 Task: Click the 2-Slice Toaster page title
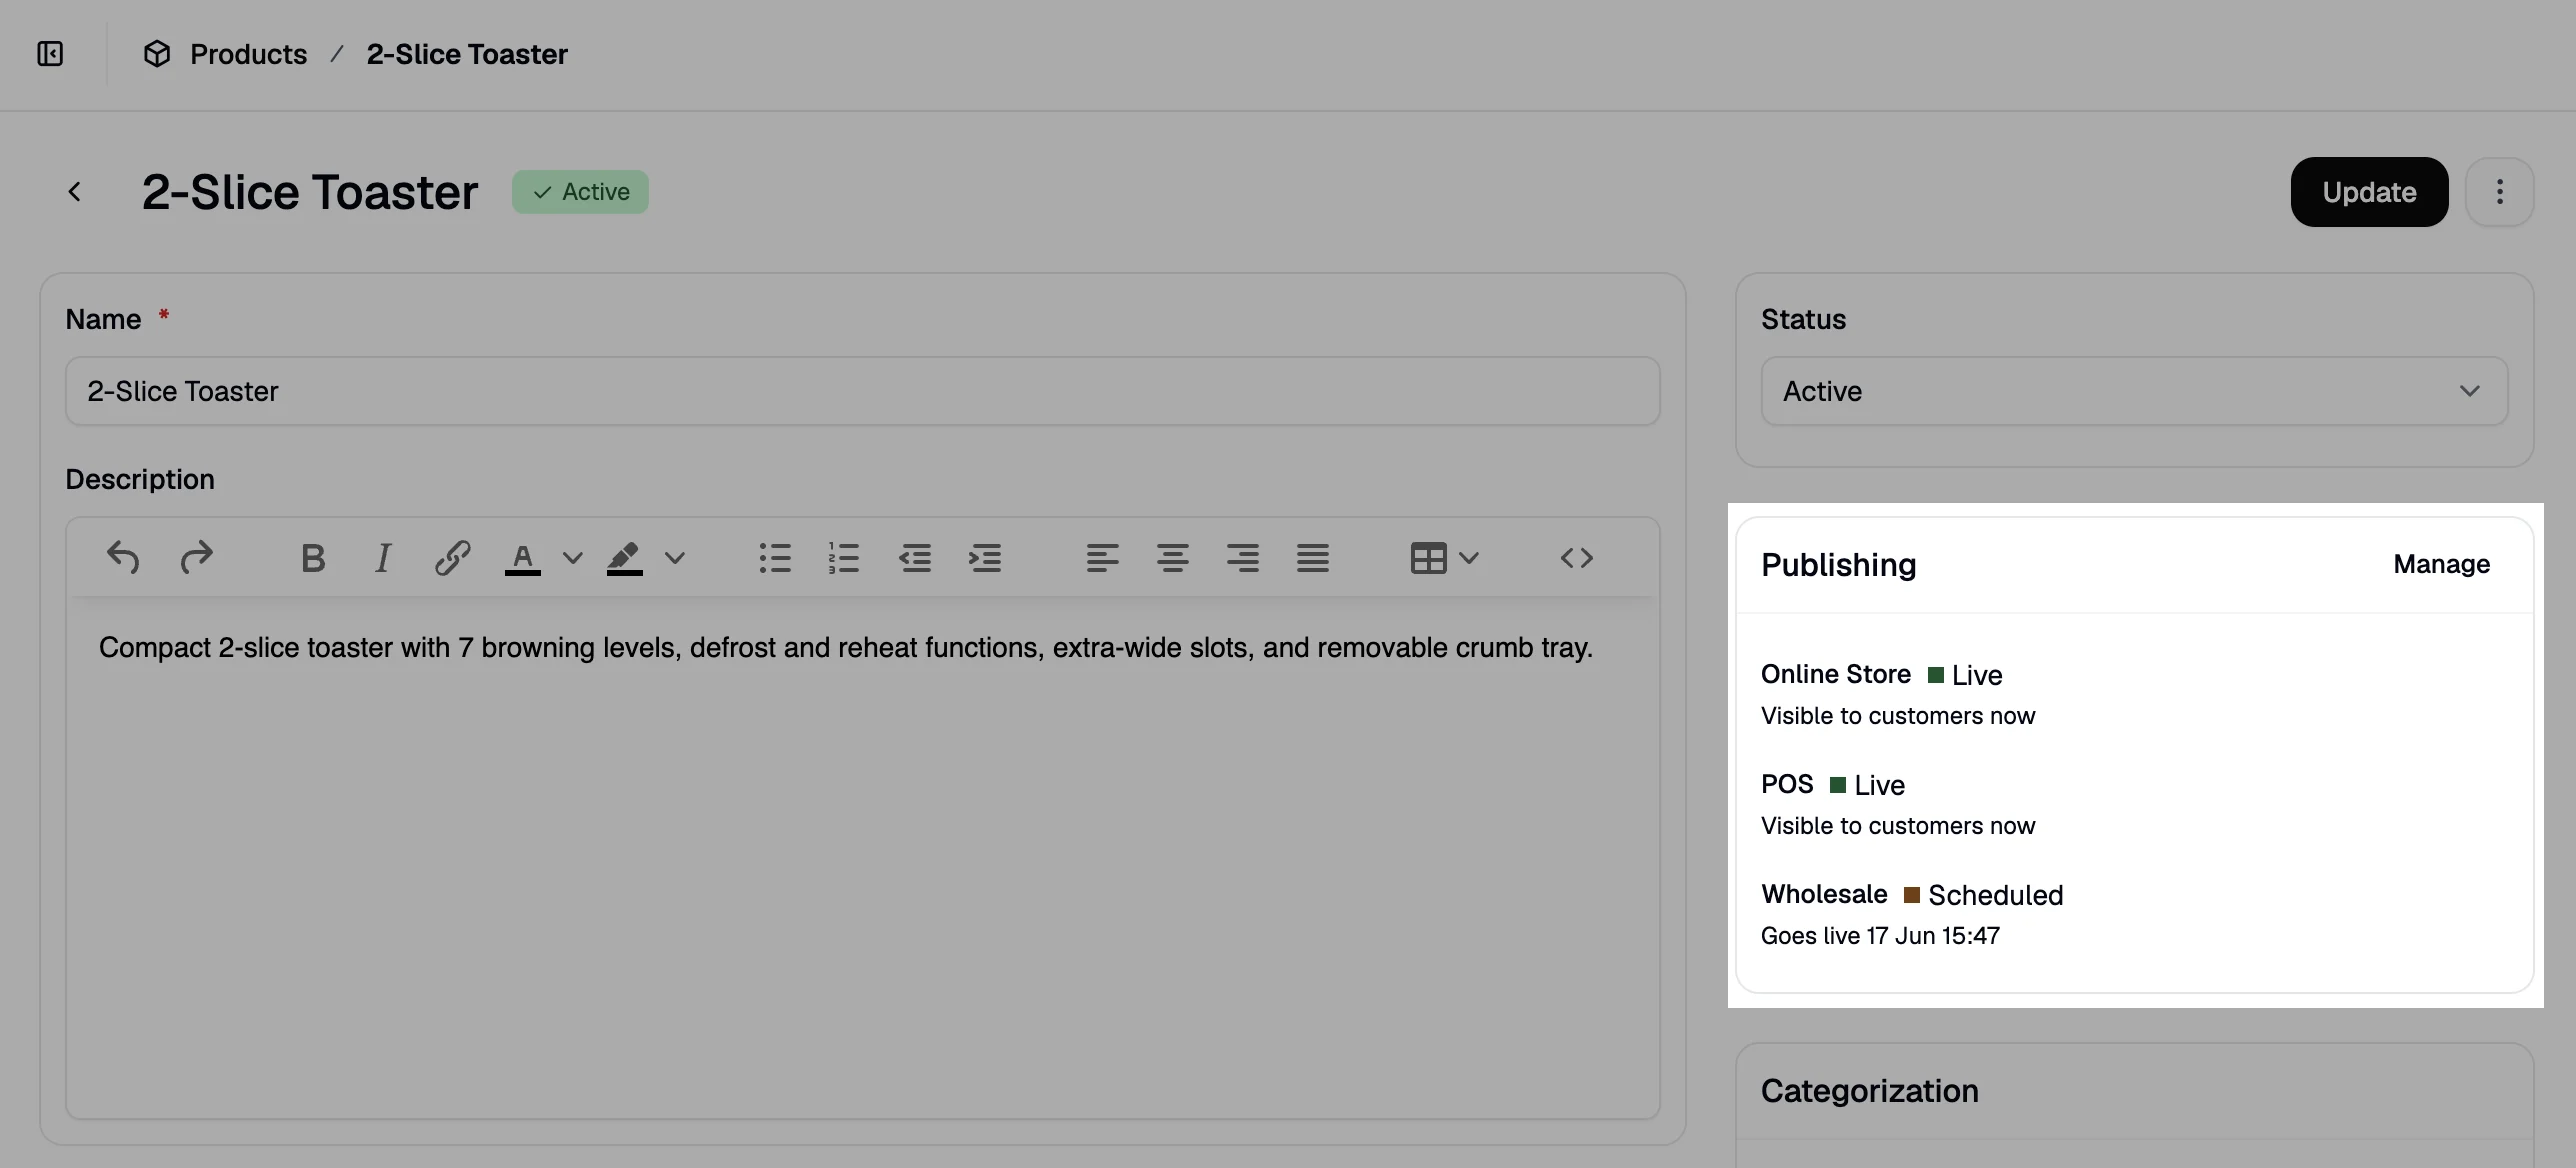(x=310, y=192)
